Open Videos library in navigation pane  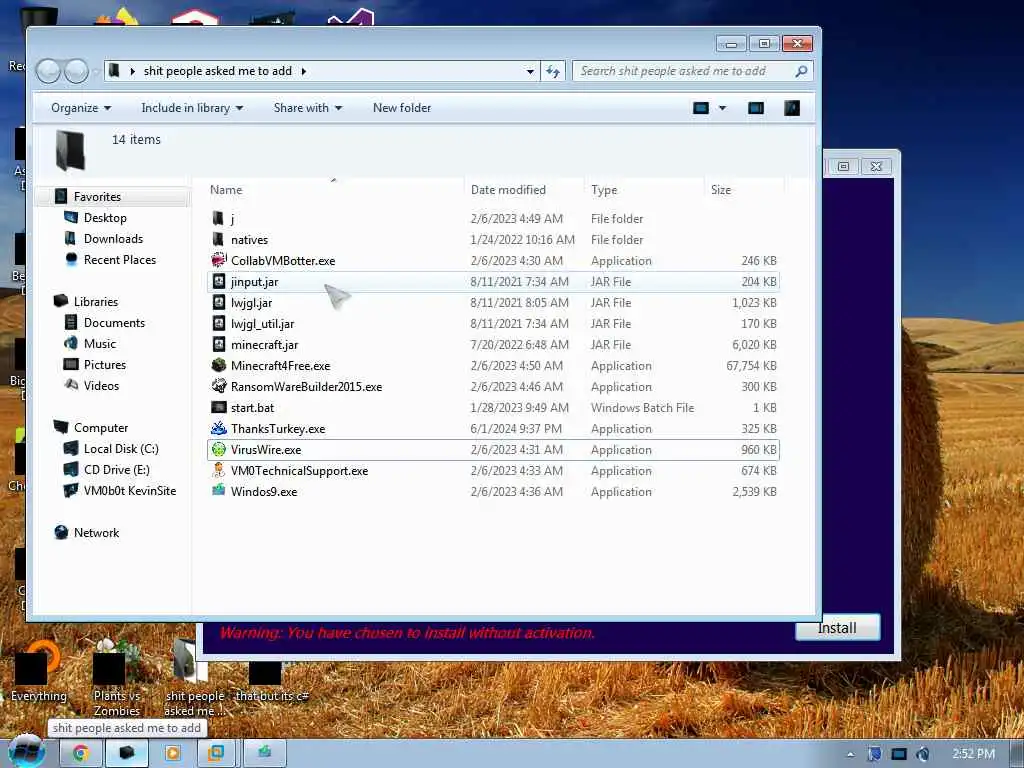pos(101,385)
